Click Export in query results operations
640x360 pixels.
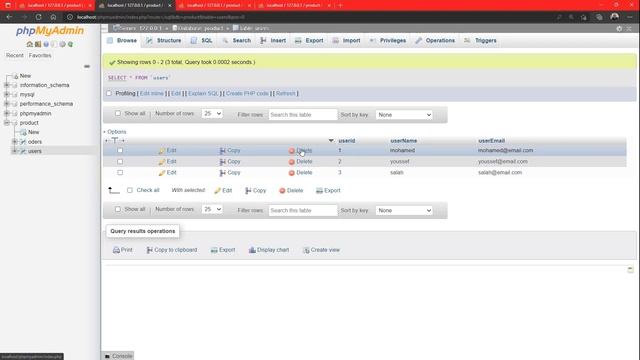(223, 250)
